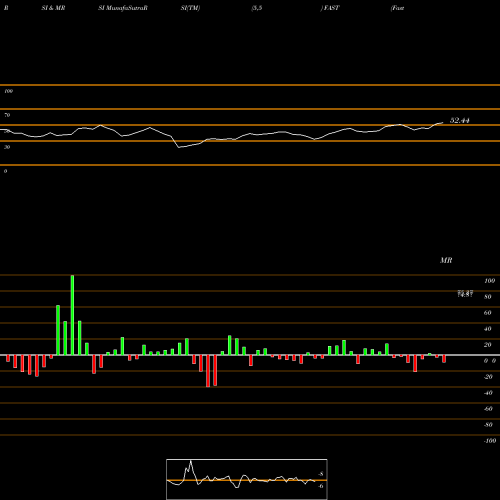Screen dimensions: 500x500
Task: Click the FAST text in the header
Action: coord(331,8)
